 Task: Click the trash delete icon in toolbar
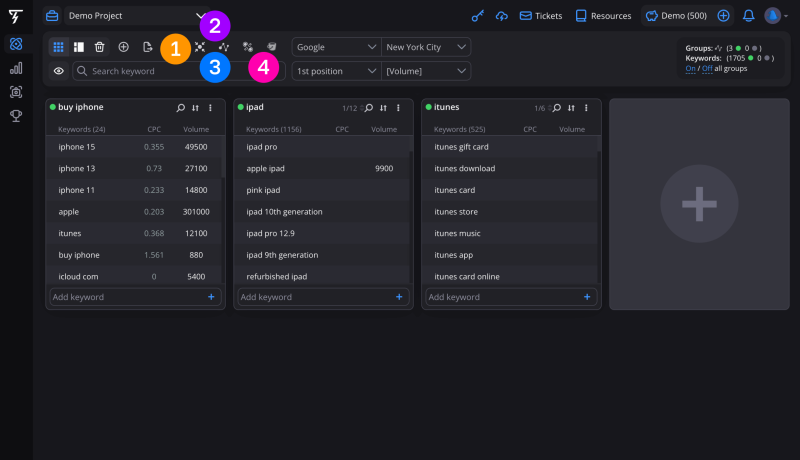99,47
